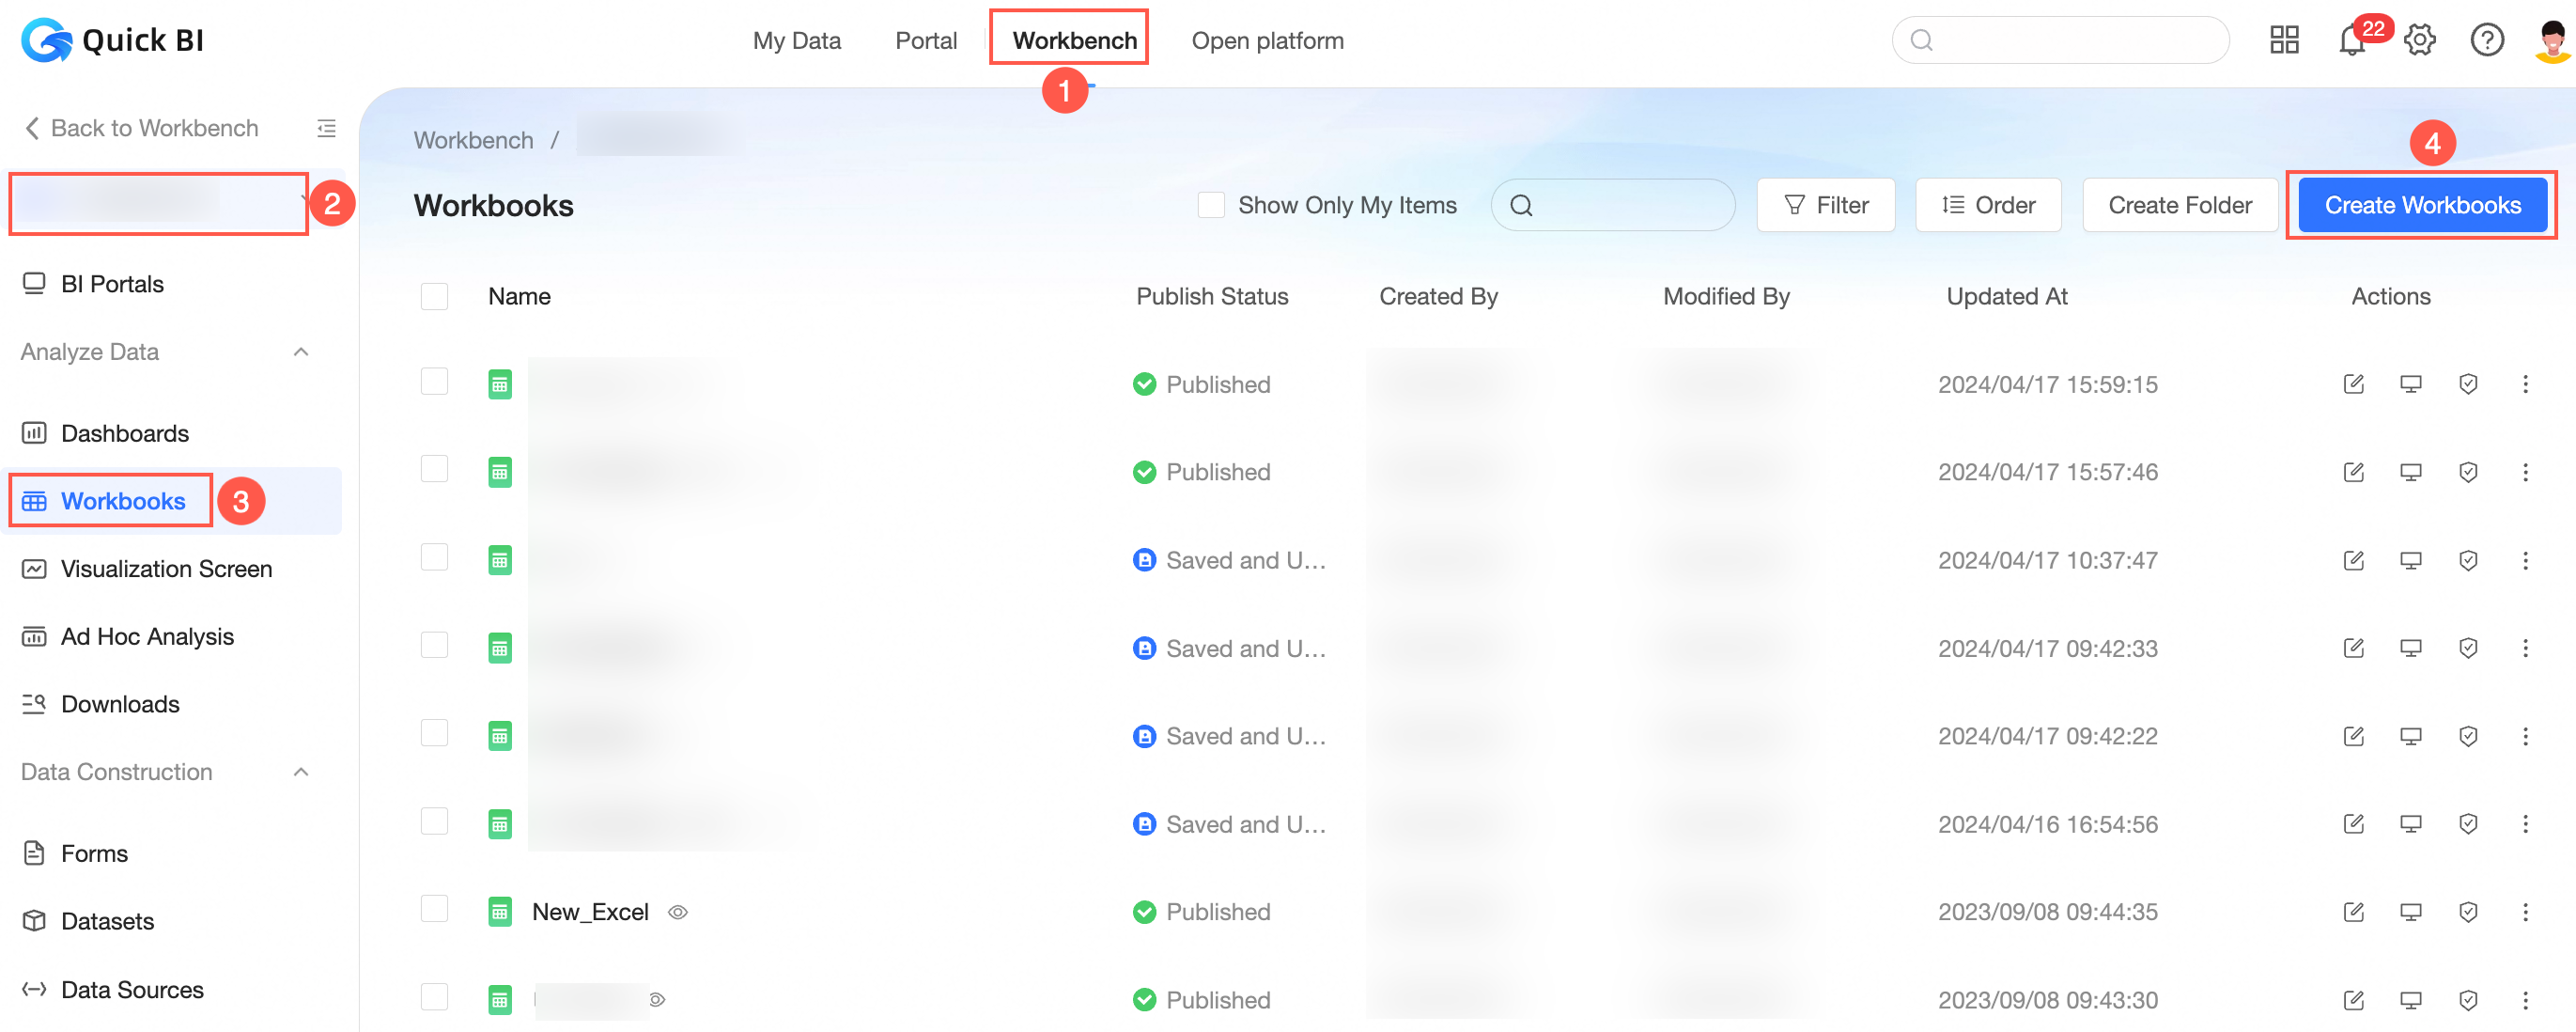This screenshot has height=1032, width=2576.
Task: Open more actions for New_Excel row
Action: tap(2525, 912)
